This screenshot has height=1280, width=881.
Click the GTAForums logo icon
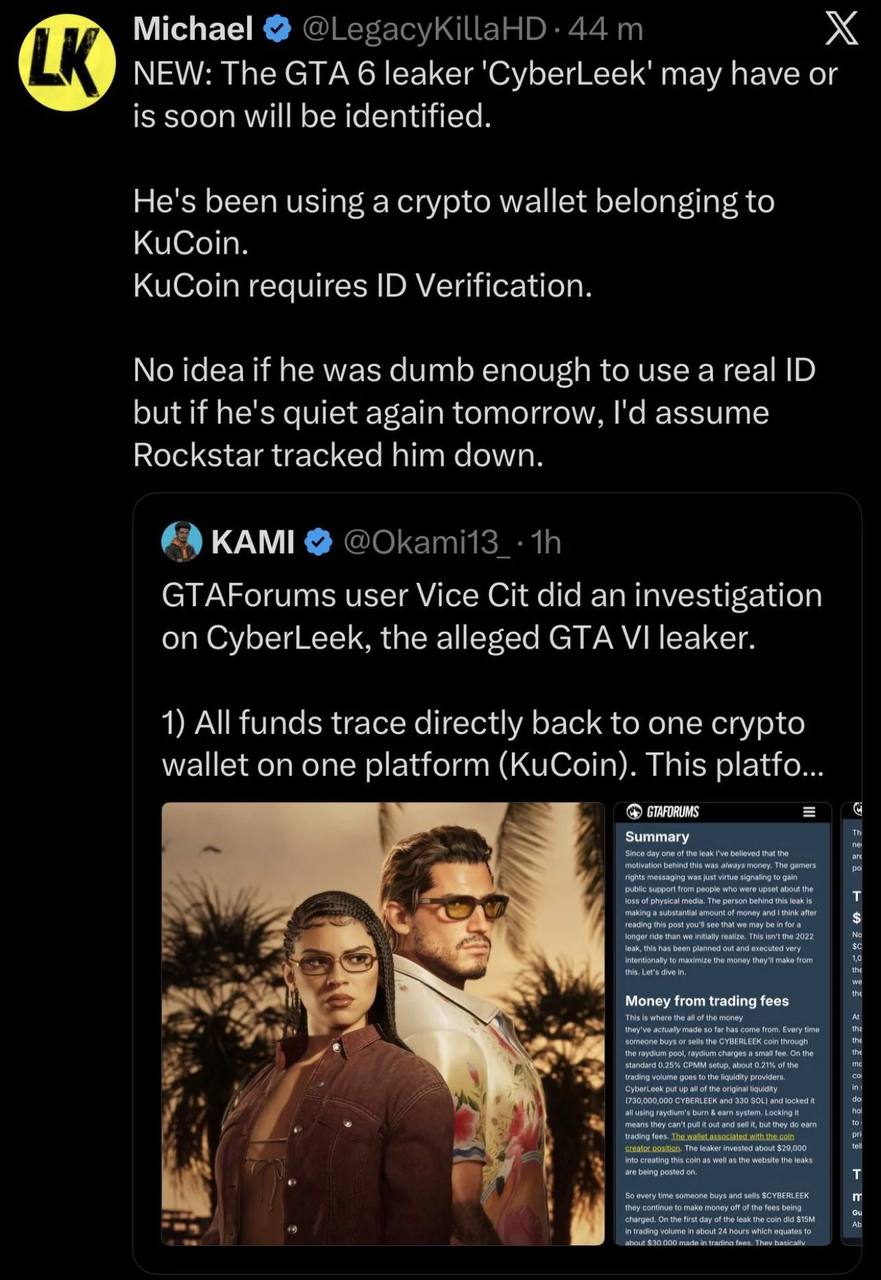pyautogui.click(x=634, y=811)
